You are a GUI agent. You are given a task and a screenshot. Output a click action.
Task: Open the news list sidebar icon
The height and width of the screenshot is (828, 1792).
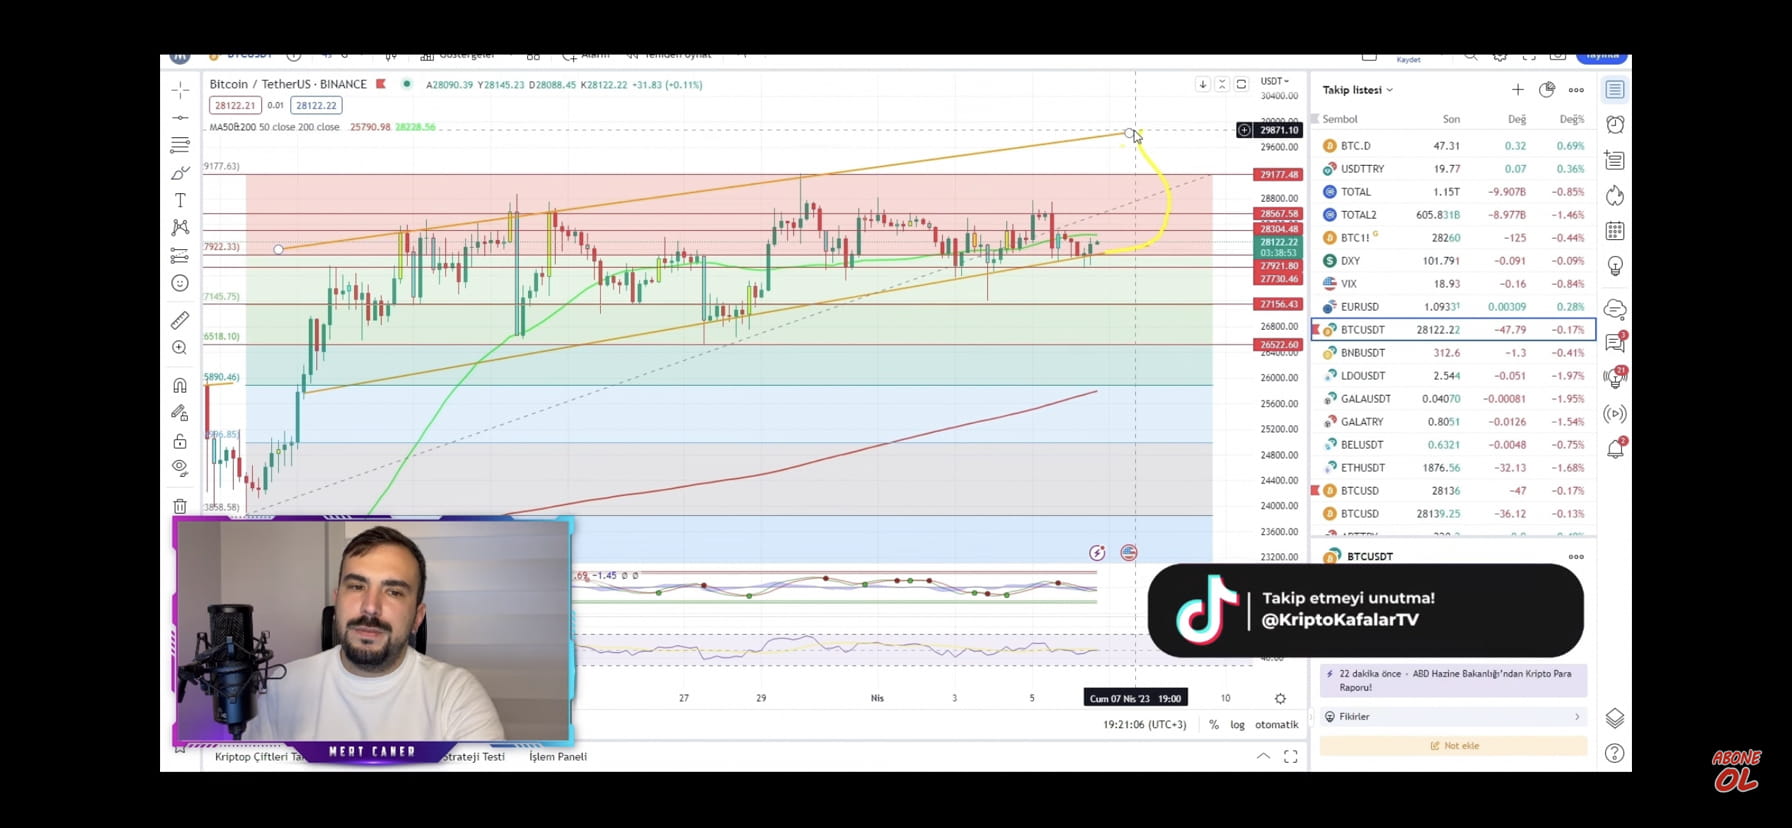(x=1615, y=160)
